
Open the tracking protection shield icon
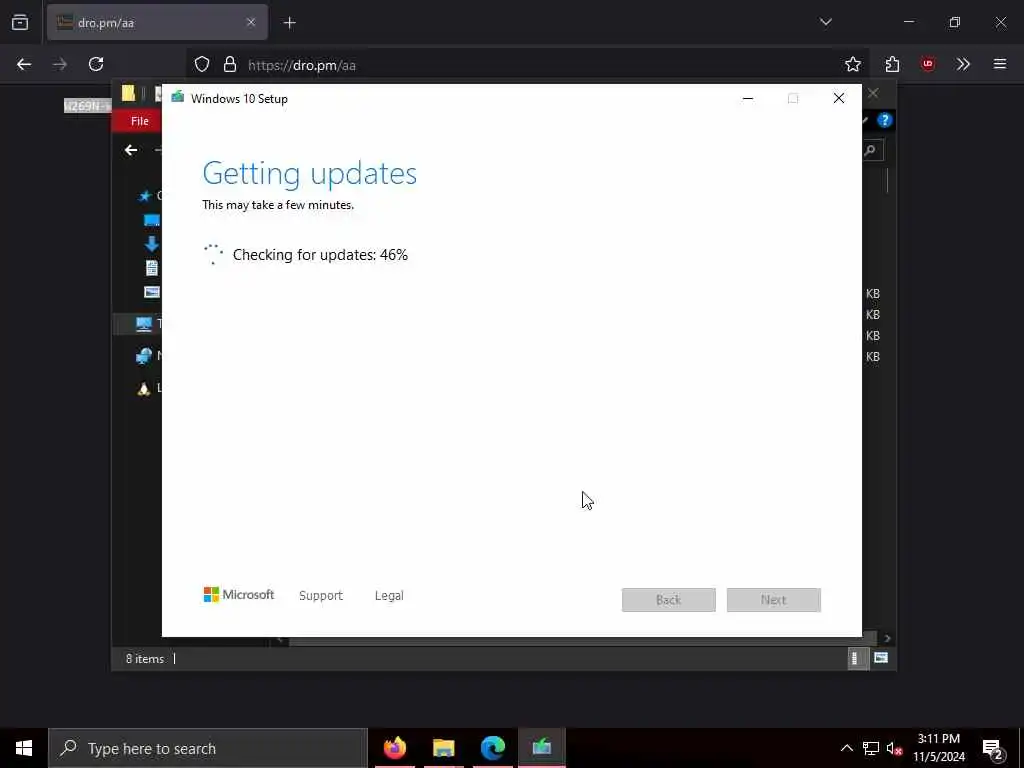click(202, 64)
